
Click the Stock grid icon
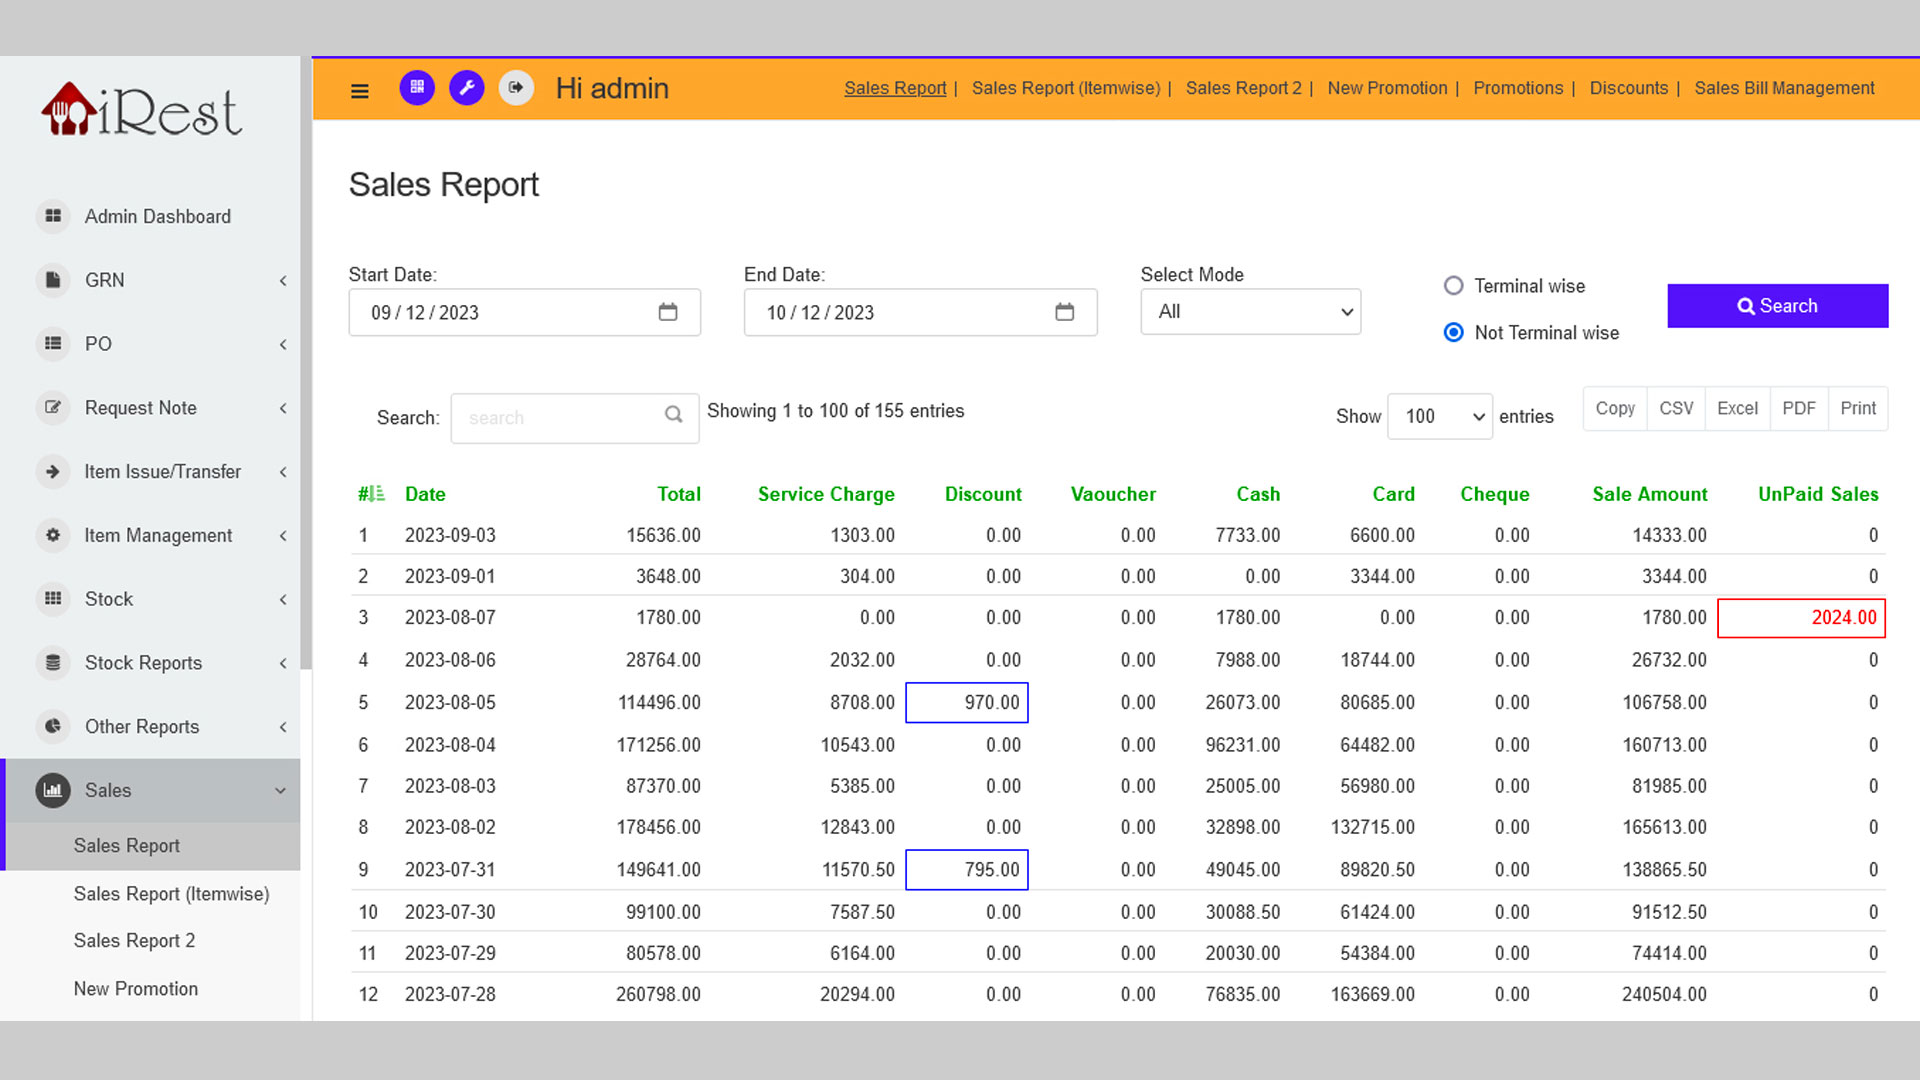click(53, 599)
